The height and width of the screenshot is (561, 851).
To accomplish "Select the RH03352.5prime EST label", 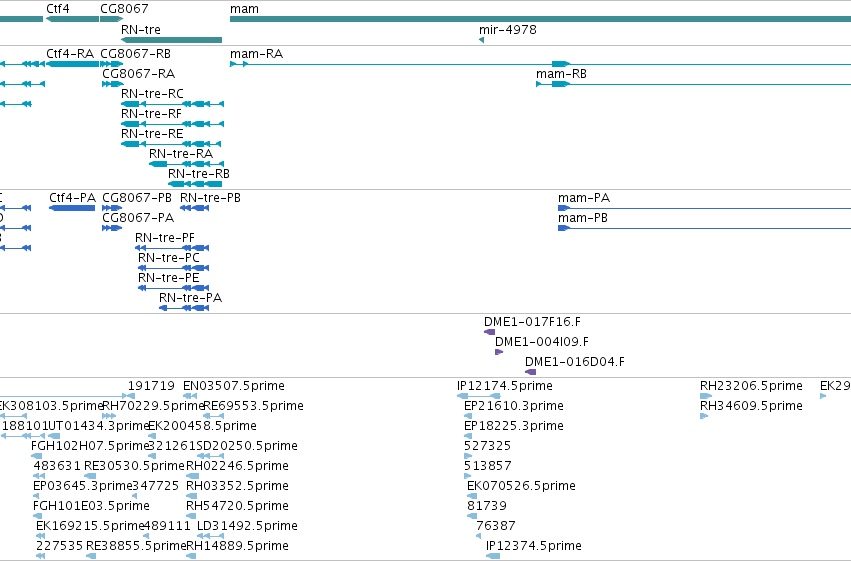I will [237, 487].
